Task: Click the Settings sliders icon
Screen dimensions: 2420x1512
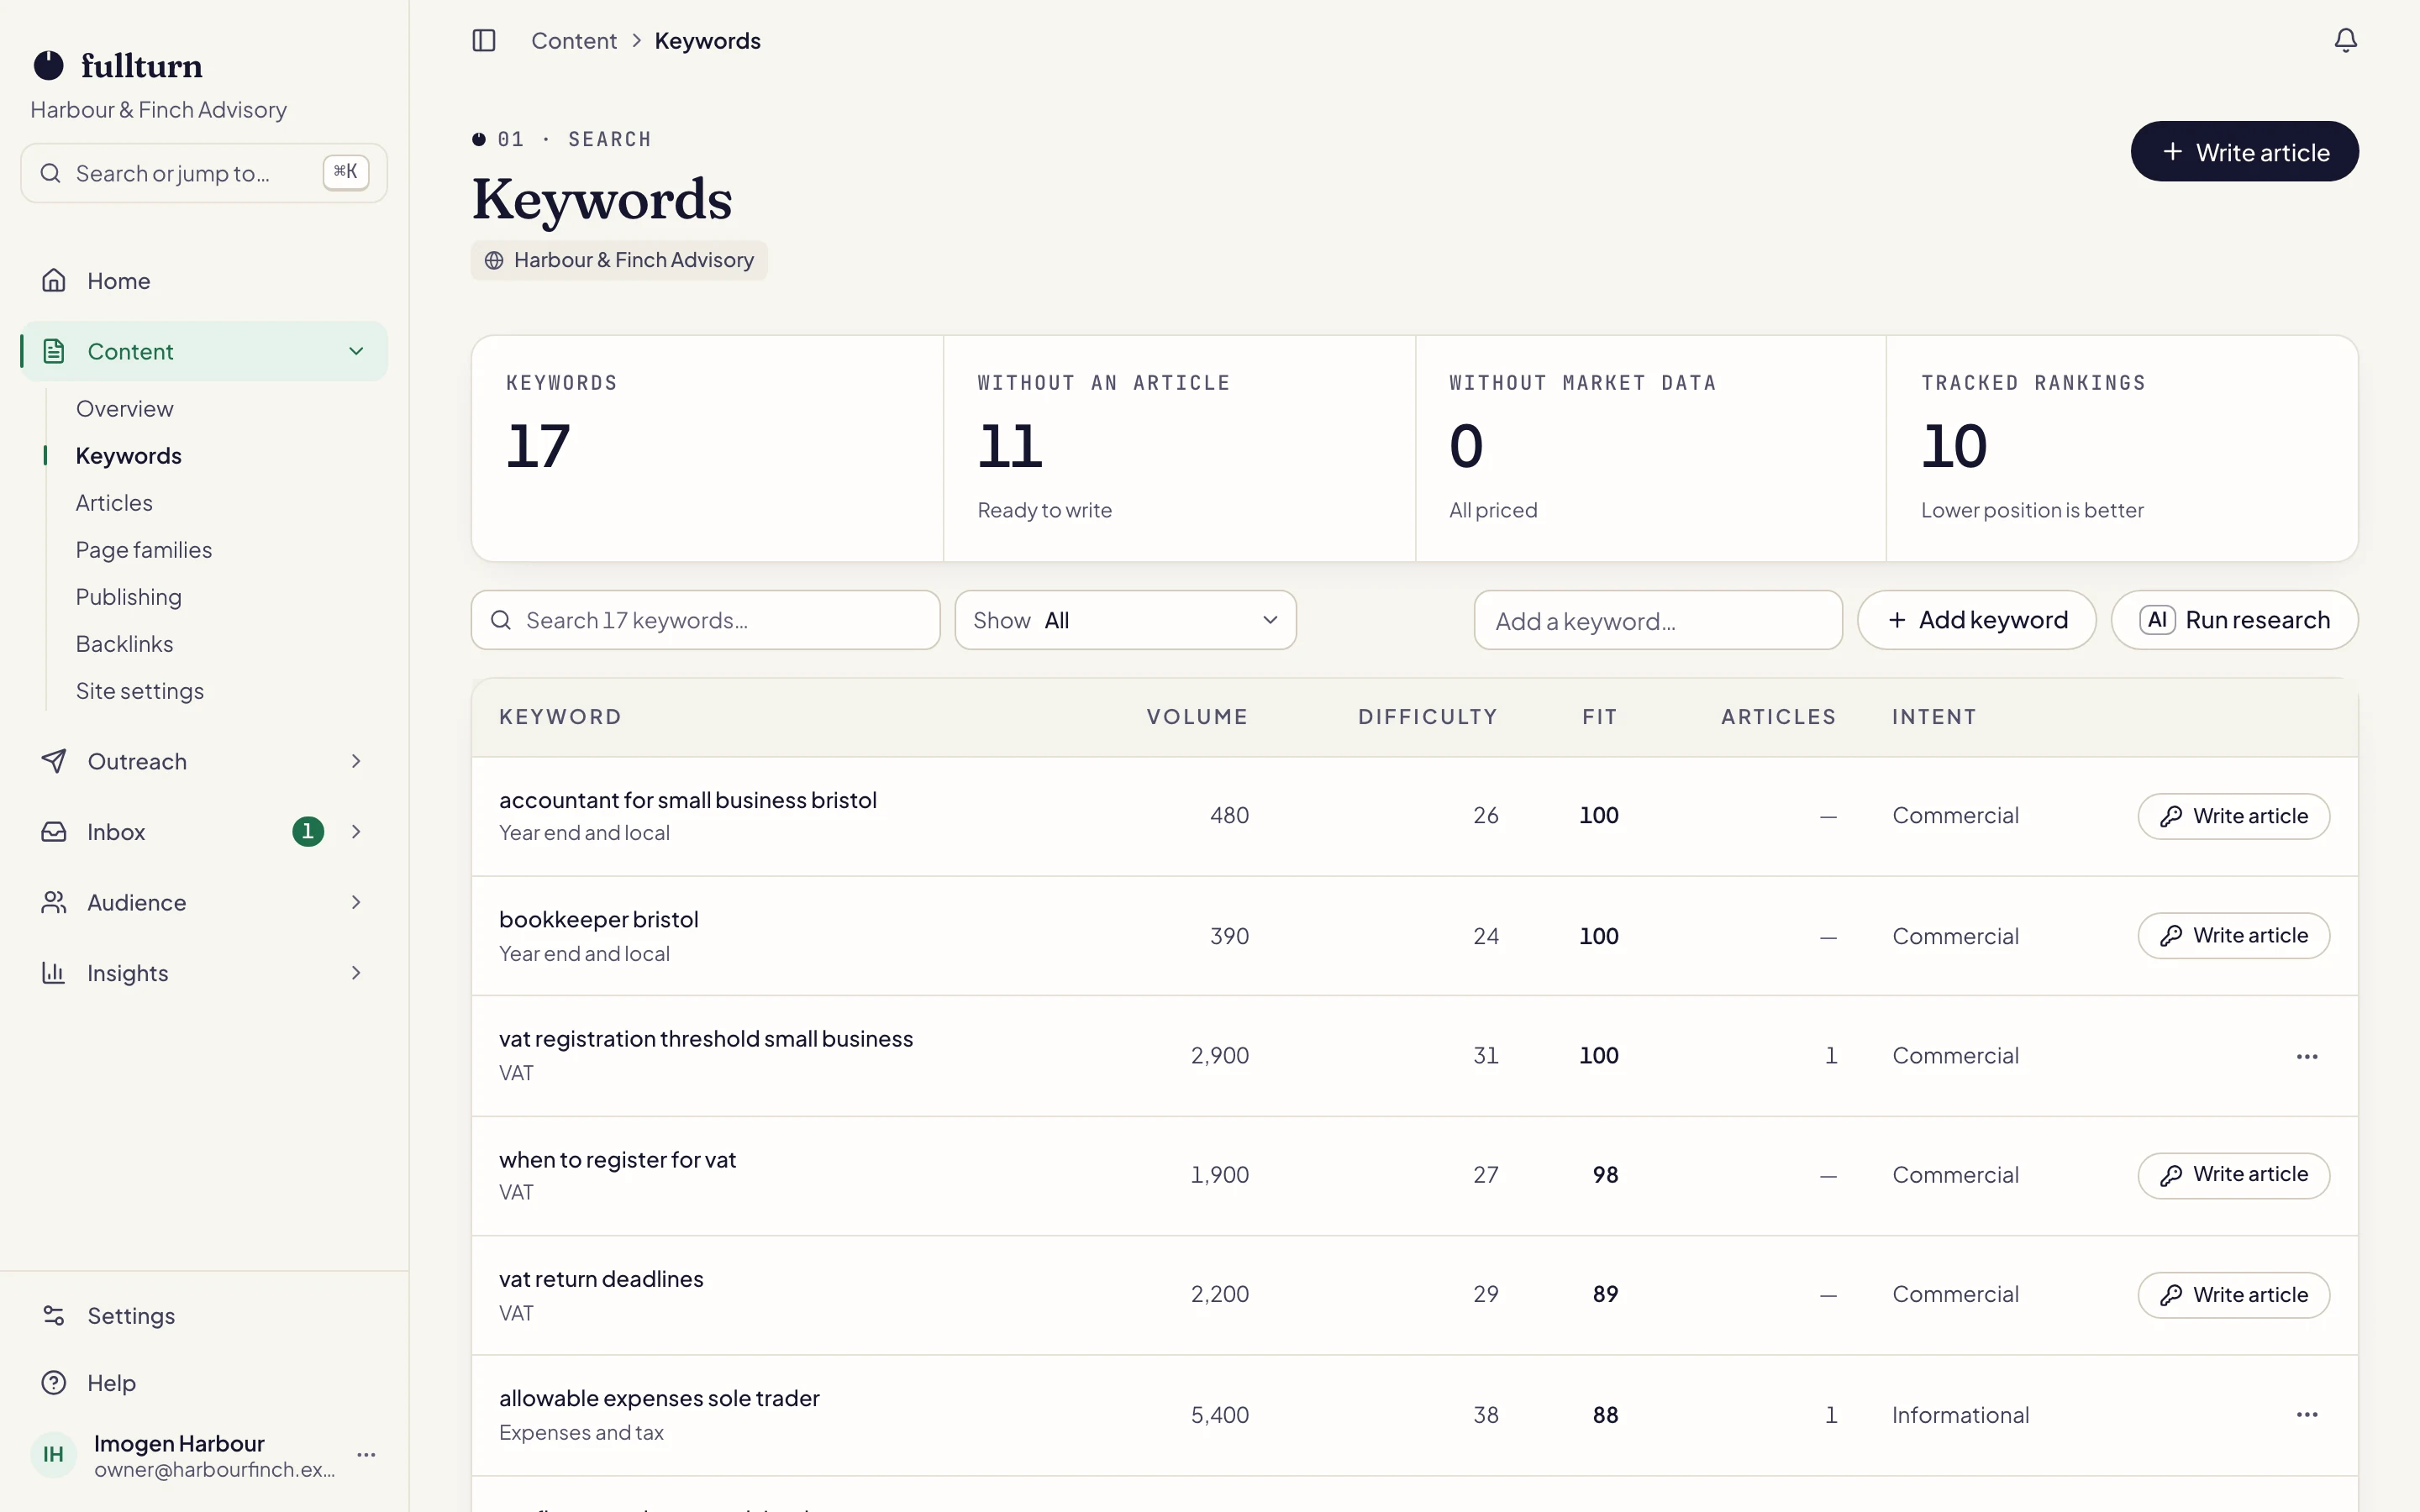Action: pos(54,1316)
